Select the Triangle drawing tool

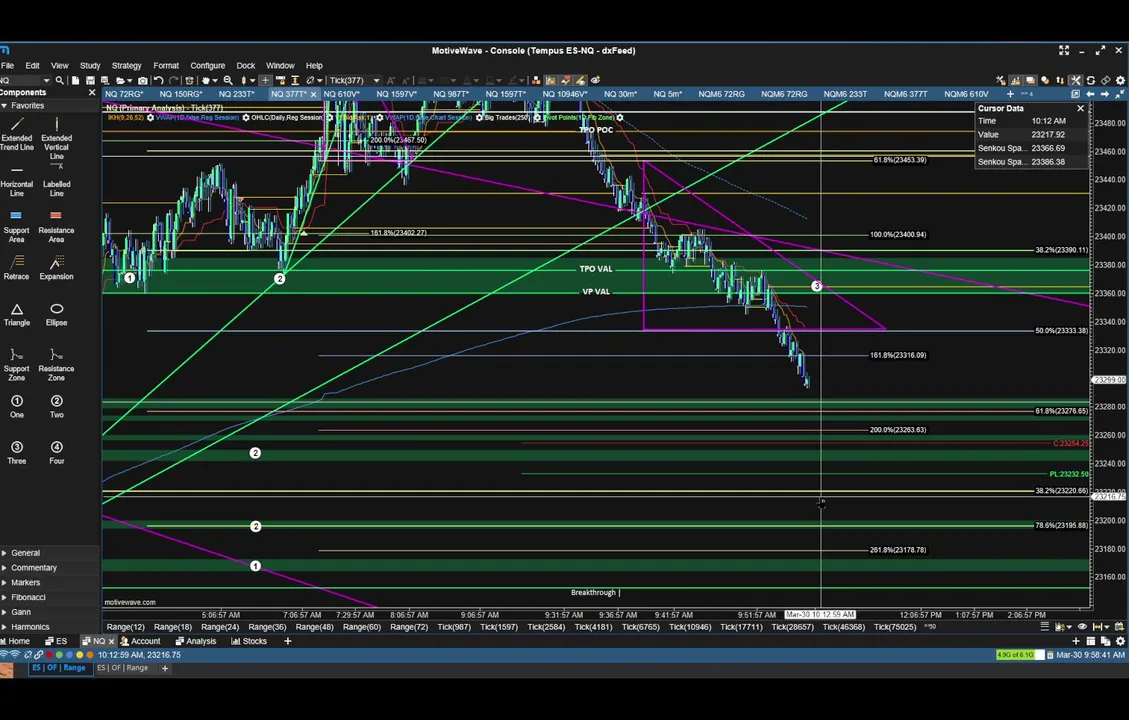click(17, 314)
